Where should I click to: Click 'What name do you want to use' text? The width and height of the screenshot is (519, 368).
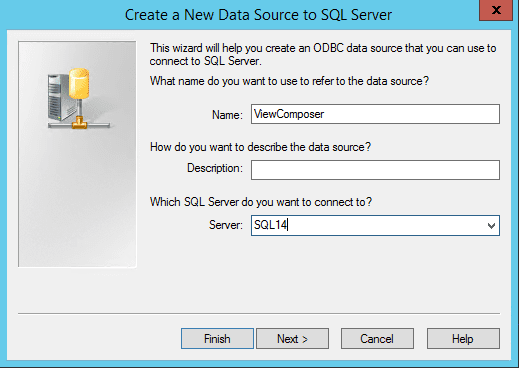coord(289,81)
